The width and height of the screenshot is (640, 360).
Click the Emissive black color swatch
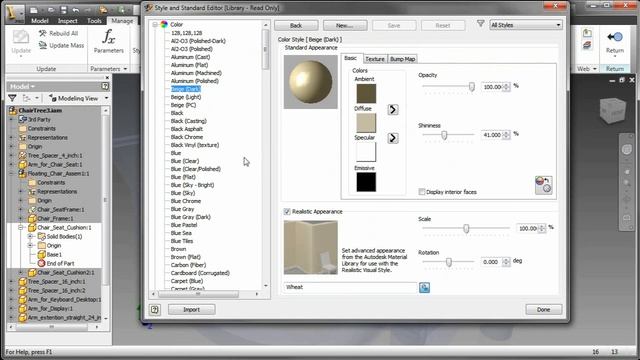(x=366, y=182)
